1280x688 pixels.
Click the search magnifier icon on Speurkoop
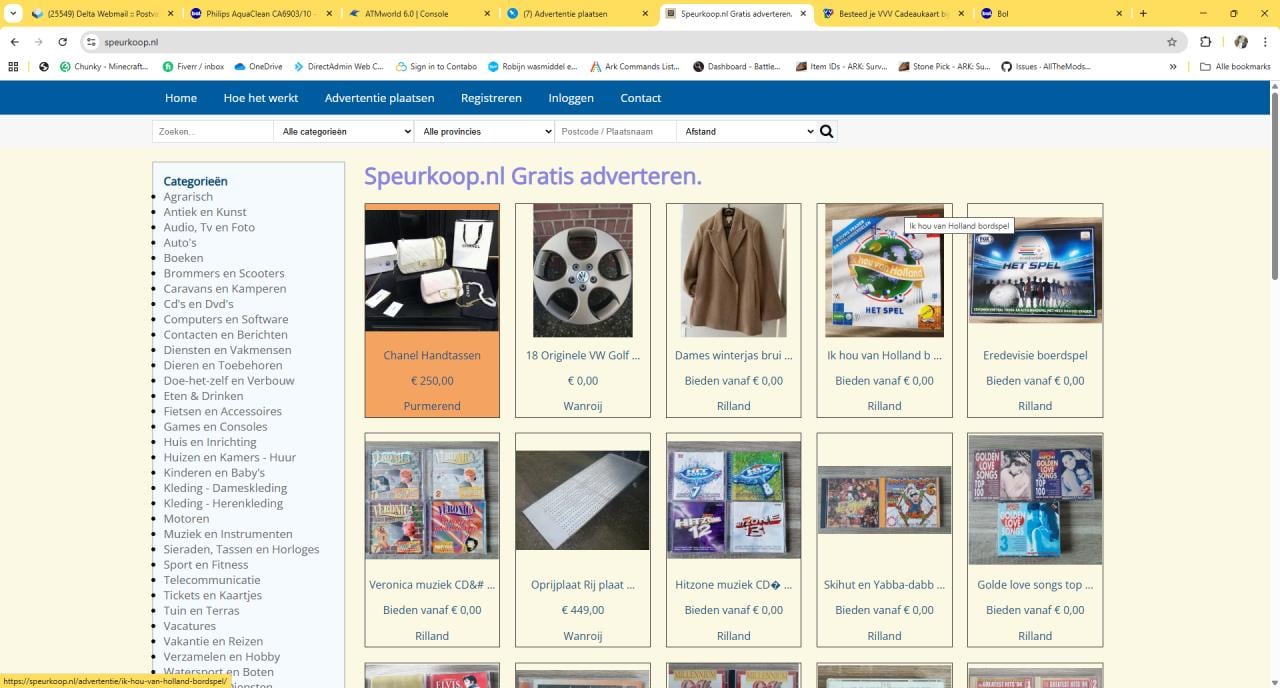[x=826, y=131]
